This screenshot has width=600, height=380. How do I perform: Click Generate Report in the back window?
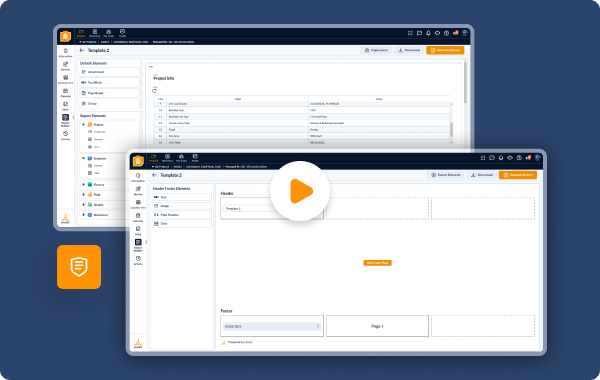pos(445,50)
